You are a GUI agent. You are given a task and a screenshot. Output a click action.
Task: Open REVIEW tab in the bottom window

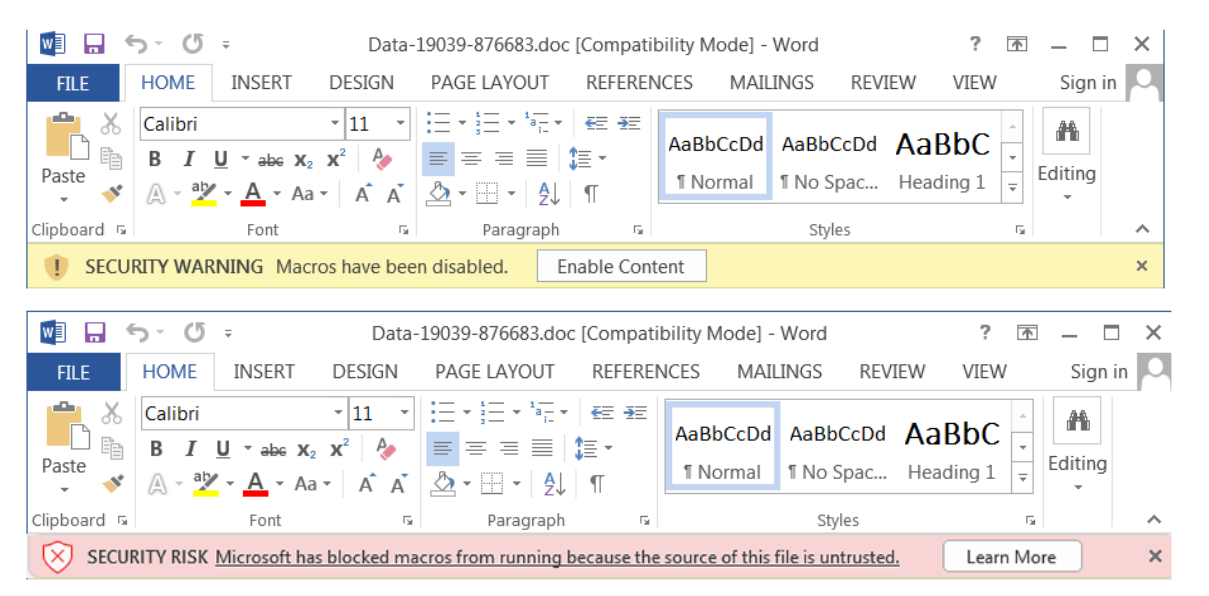point(892,372)
